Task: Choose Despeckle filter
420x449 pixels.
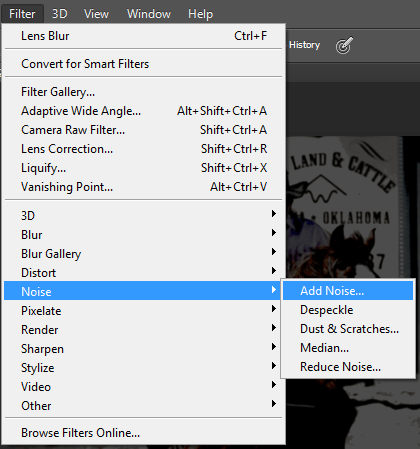Action: coord(348,310)
